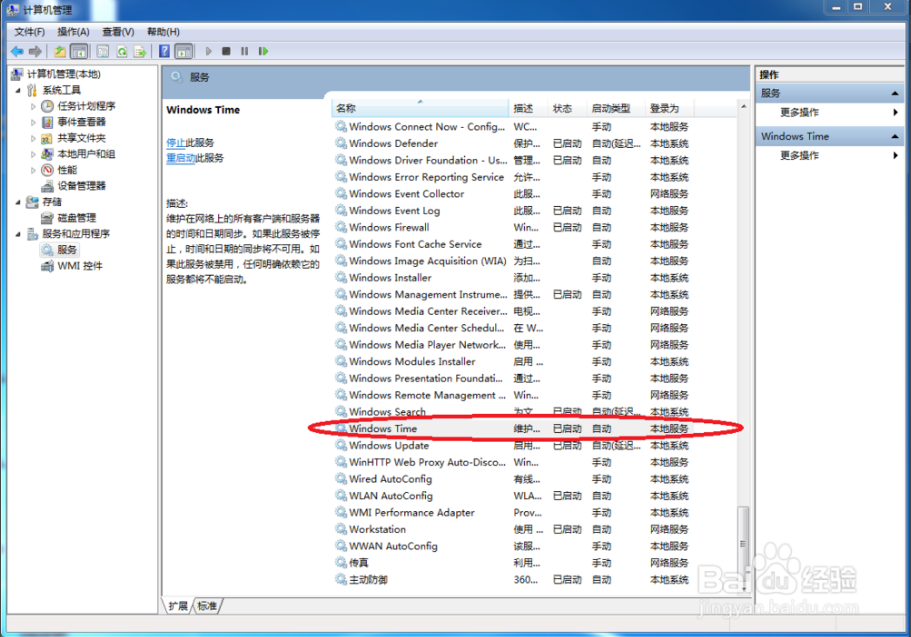
Task: Click the Stop service square icon
Action: click(226, 52)
